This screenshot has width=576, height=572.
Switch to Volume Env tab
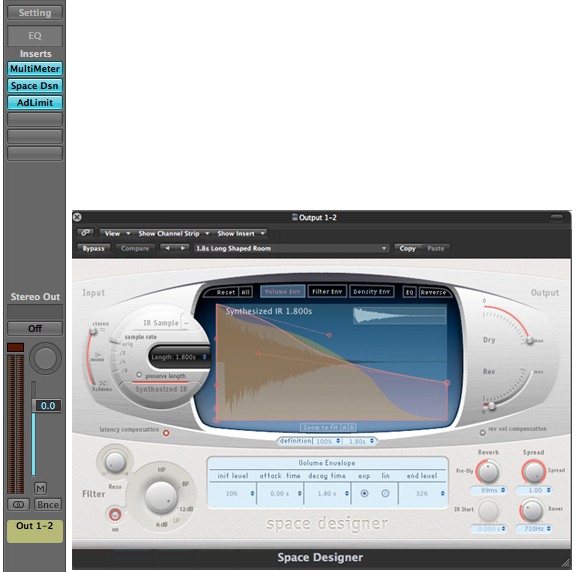(282, 291)
